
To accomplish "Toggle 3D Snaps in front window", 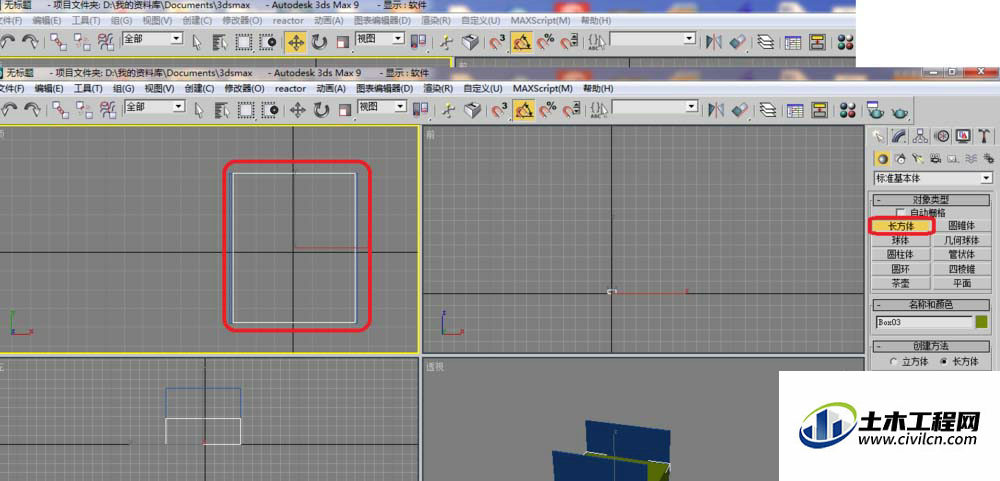I will [x=499, y=110].
